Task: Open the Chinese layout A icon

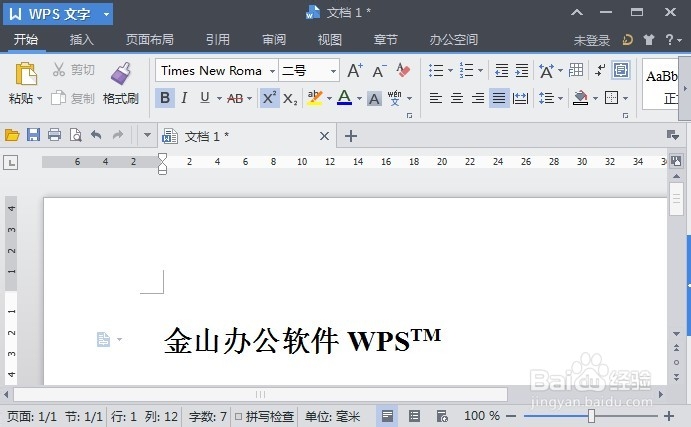Action: click(x=546, y=71)
